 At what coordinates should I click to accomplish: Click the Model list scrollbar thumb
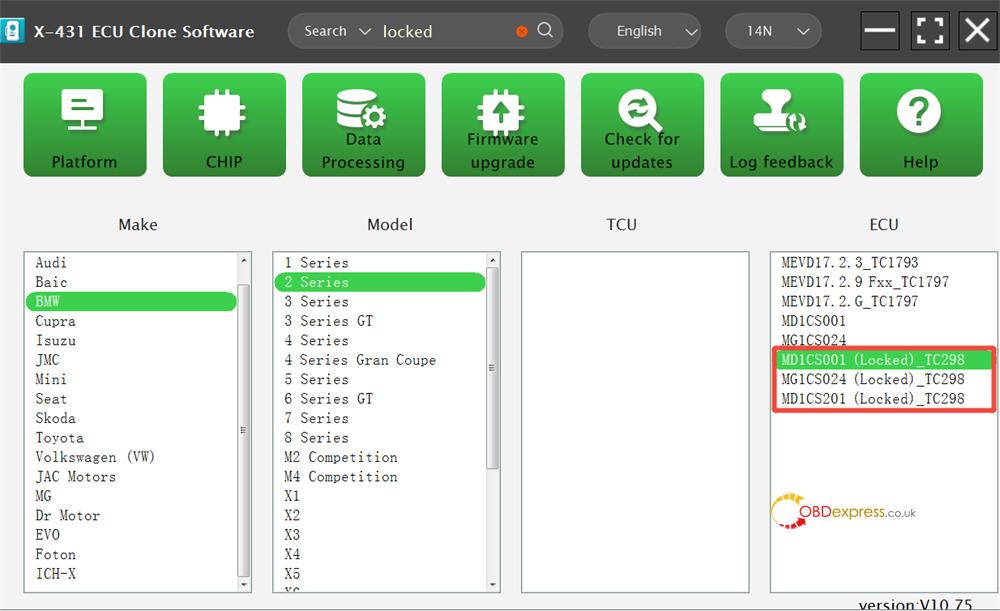click(x=492, y=368)
